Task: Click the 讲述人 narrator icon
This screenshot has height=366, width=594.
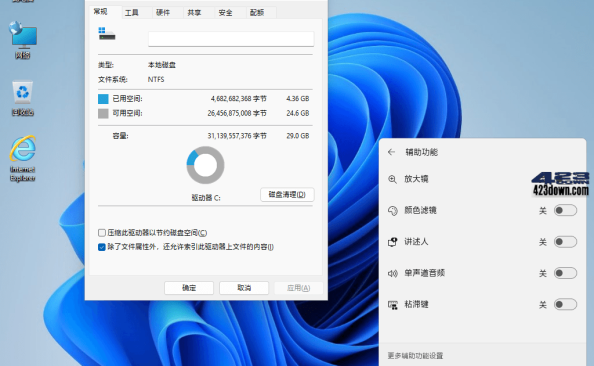Action: pyautogui.click(x=392, y=242)
